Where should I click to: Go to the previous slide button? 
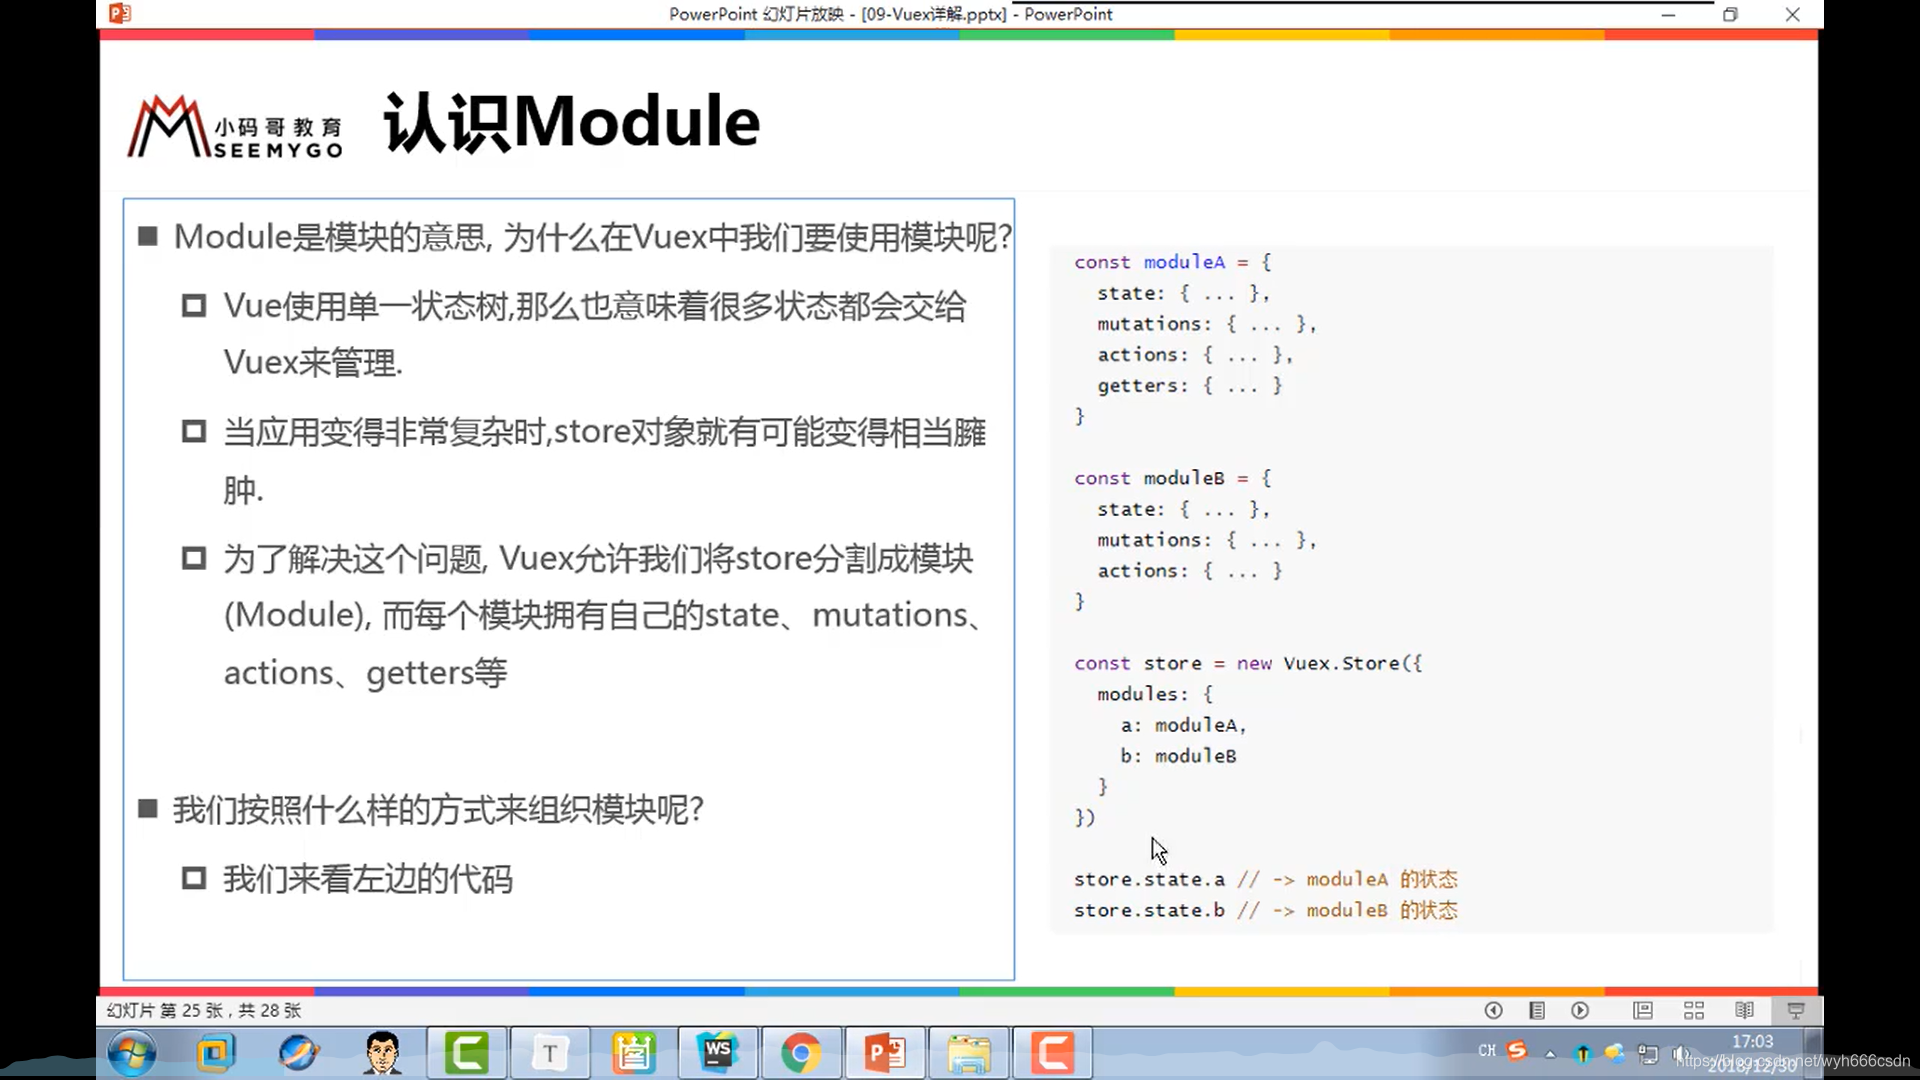(1493, 1010)
